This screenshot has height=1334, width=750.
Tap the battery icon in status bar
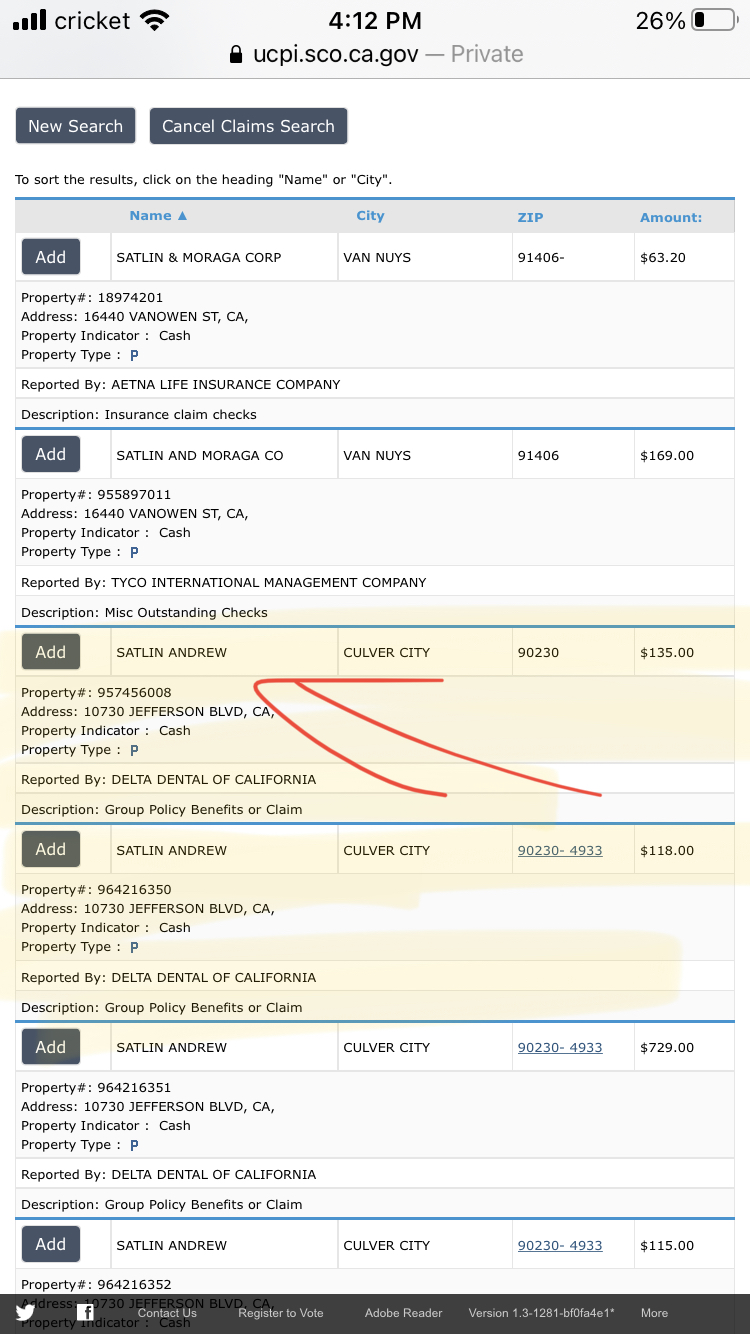click(x=714, y=20)
